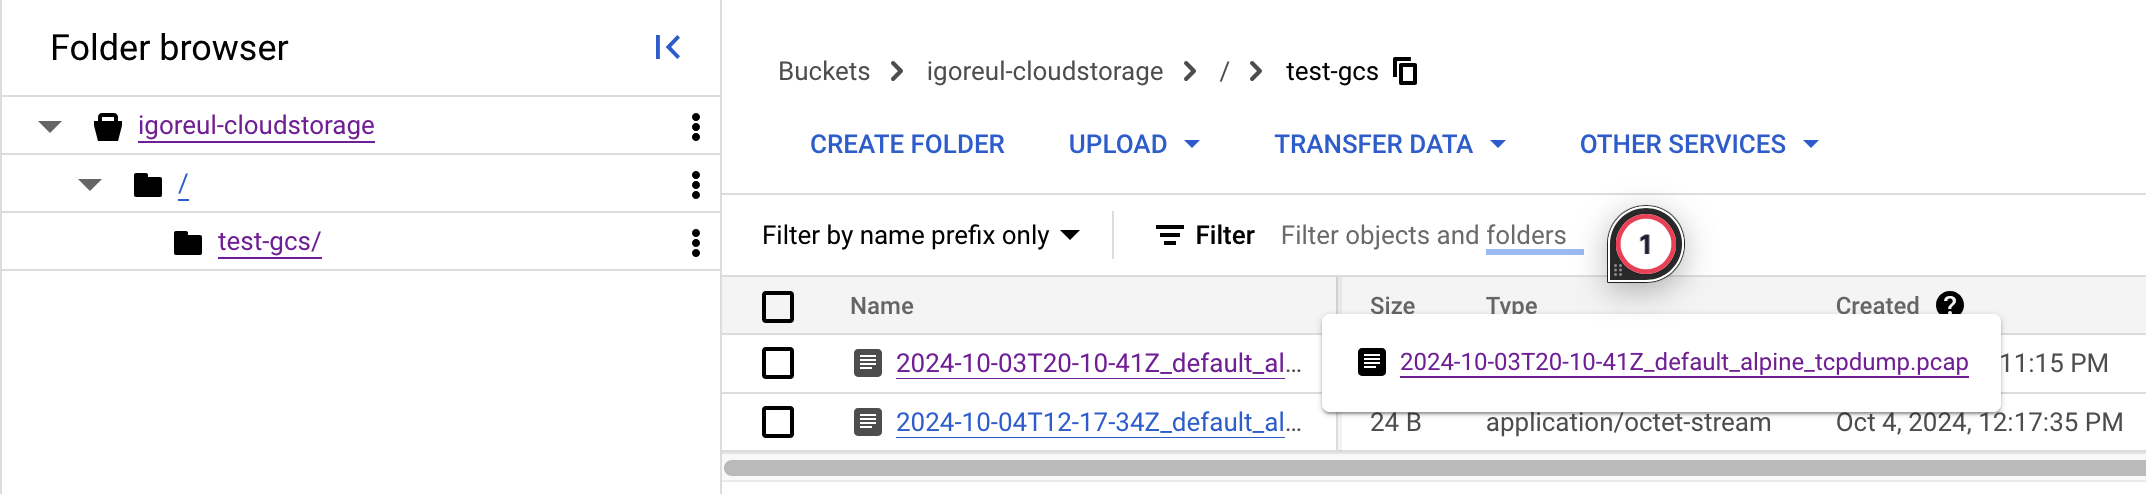2146x494 pixels.
Task: Open the UPLOAD dropdown menu
Action: (x=1133, y=144)
